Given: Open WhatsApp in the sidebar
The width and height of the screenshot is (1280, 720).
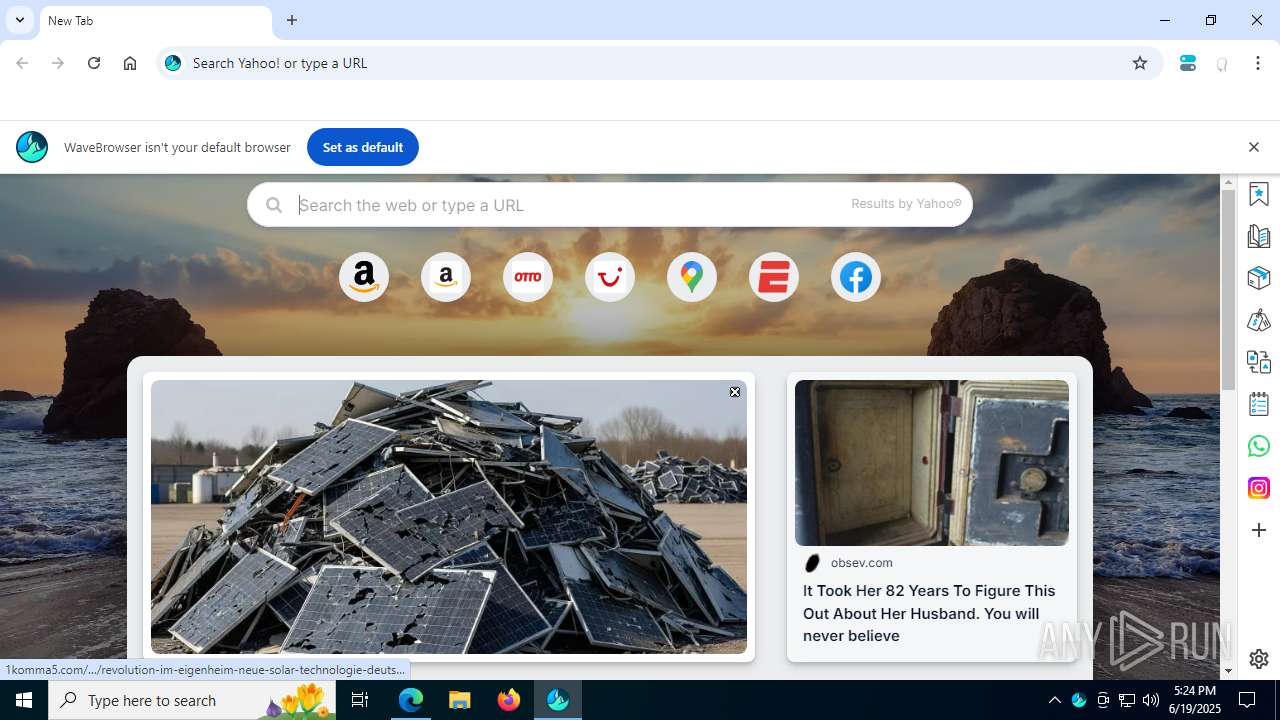Looking at the screenshot, I should click(x=1259, y=446).
